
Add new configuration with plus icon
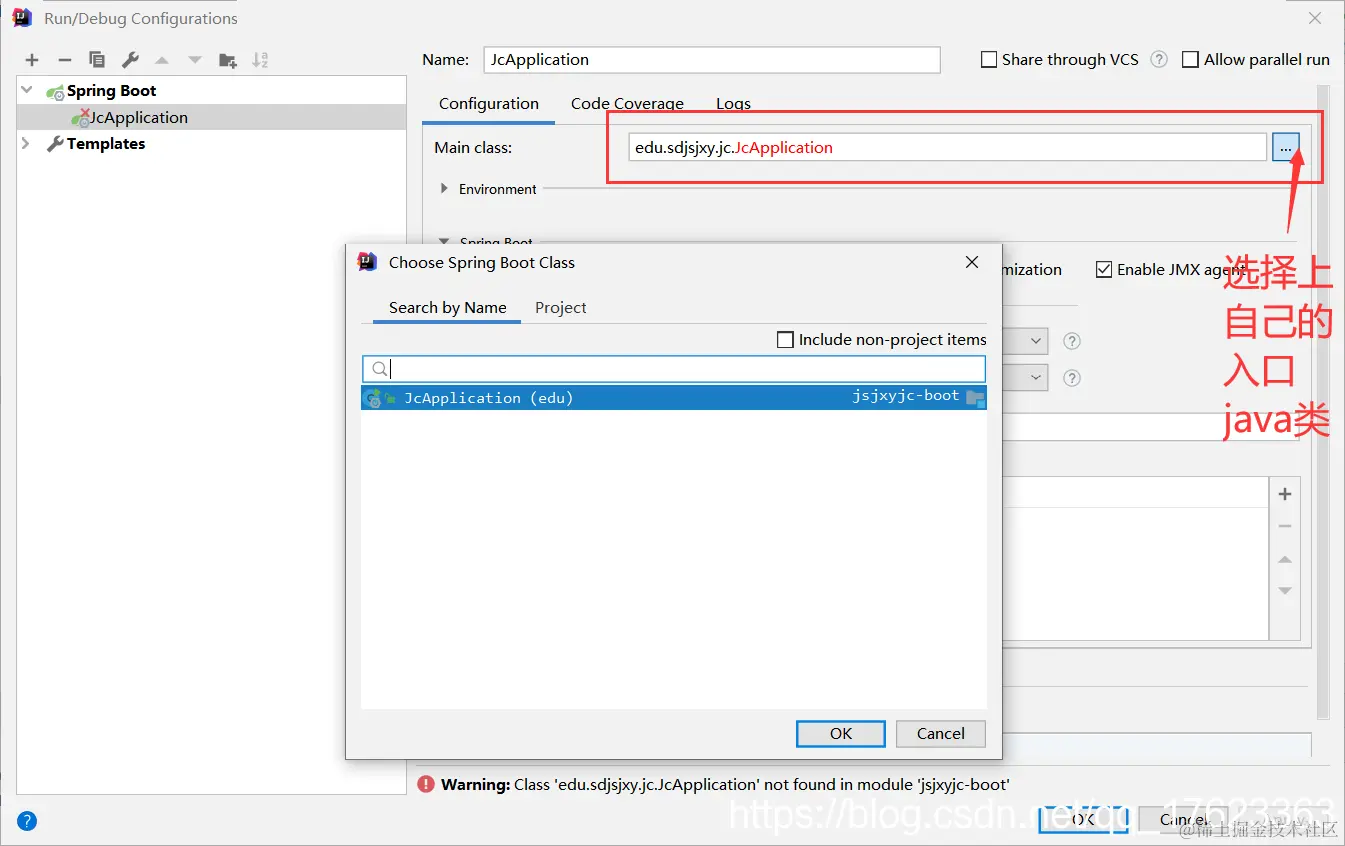32,60
